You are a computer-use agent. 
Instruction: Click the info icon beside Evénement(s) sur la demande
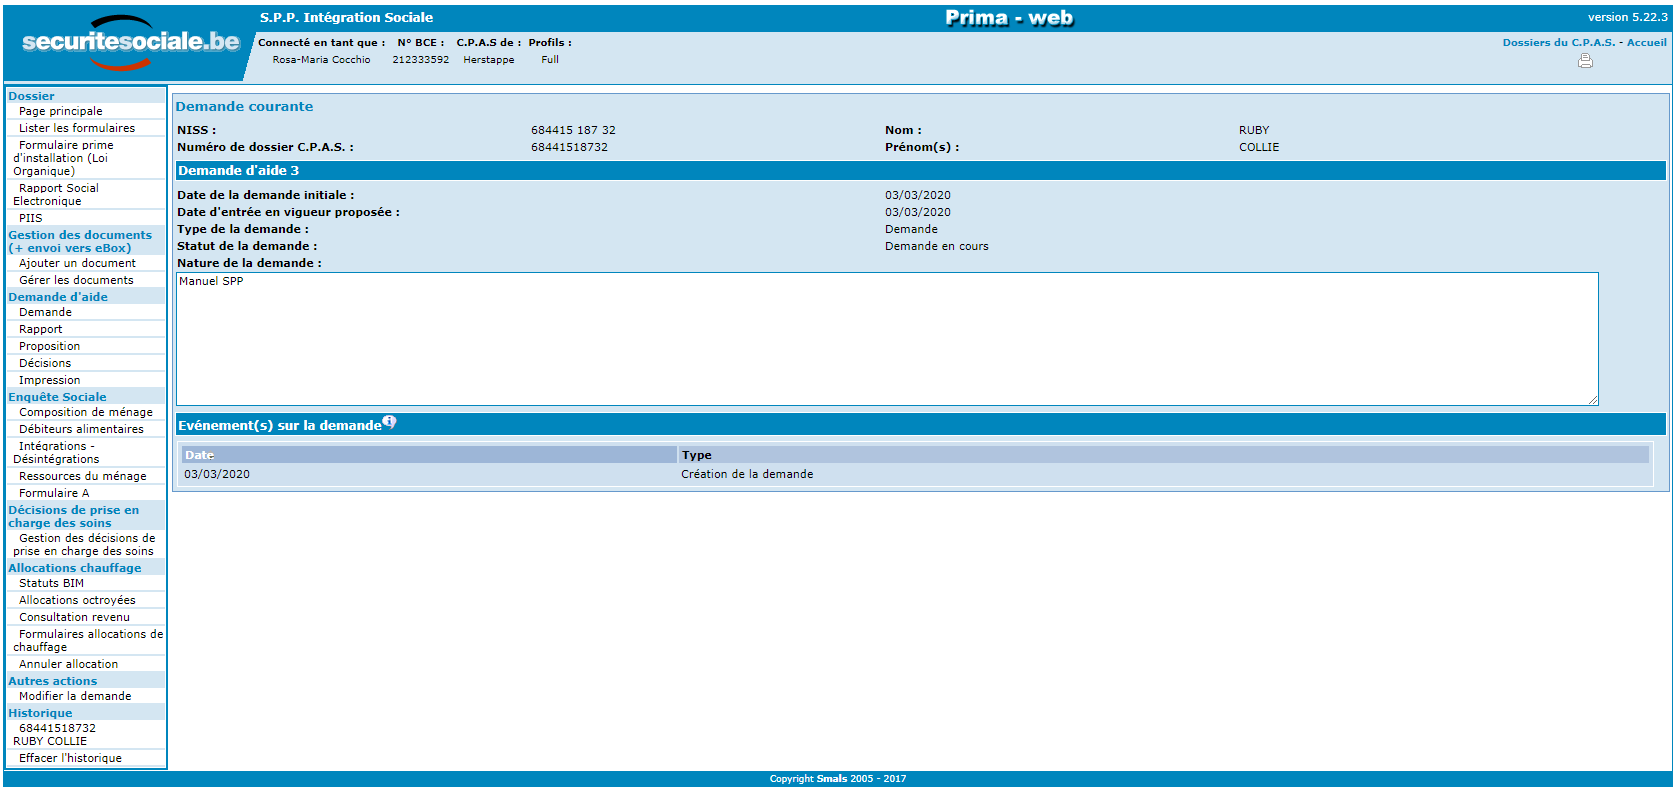click(x=389, y=422)
